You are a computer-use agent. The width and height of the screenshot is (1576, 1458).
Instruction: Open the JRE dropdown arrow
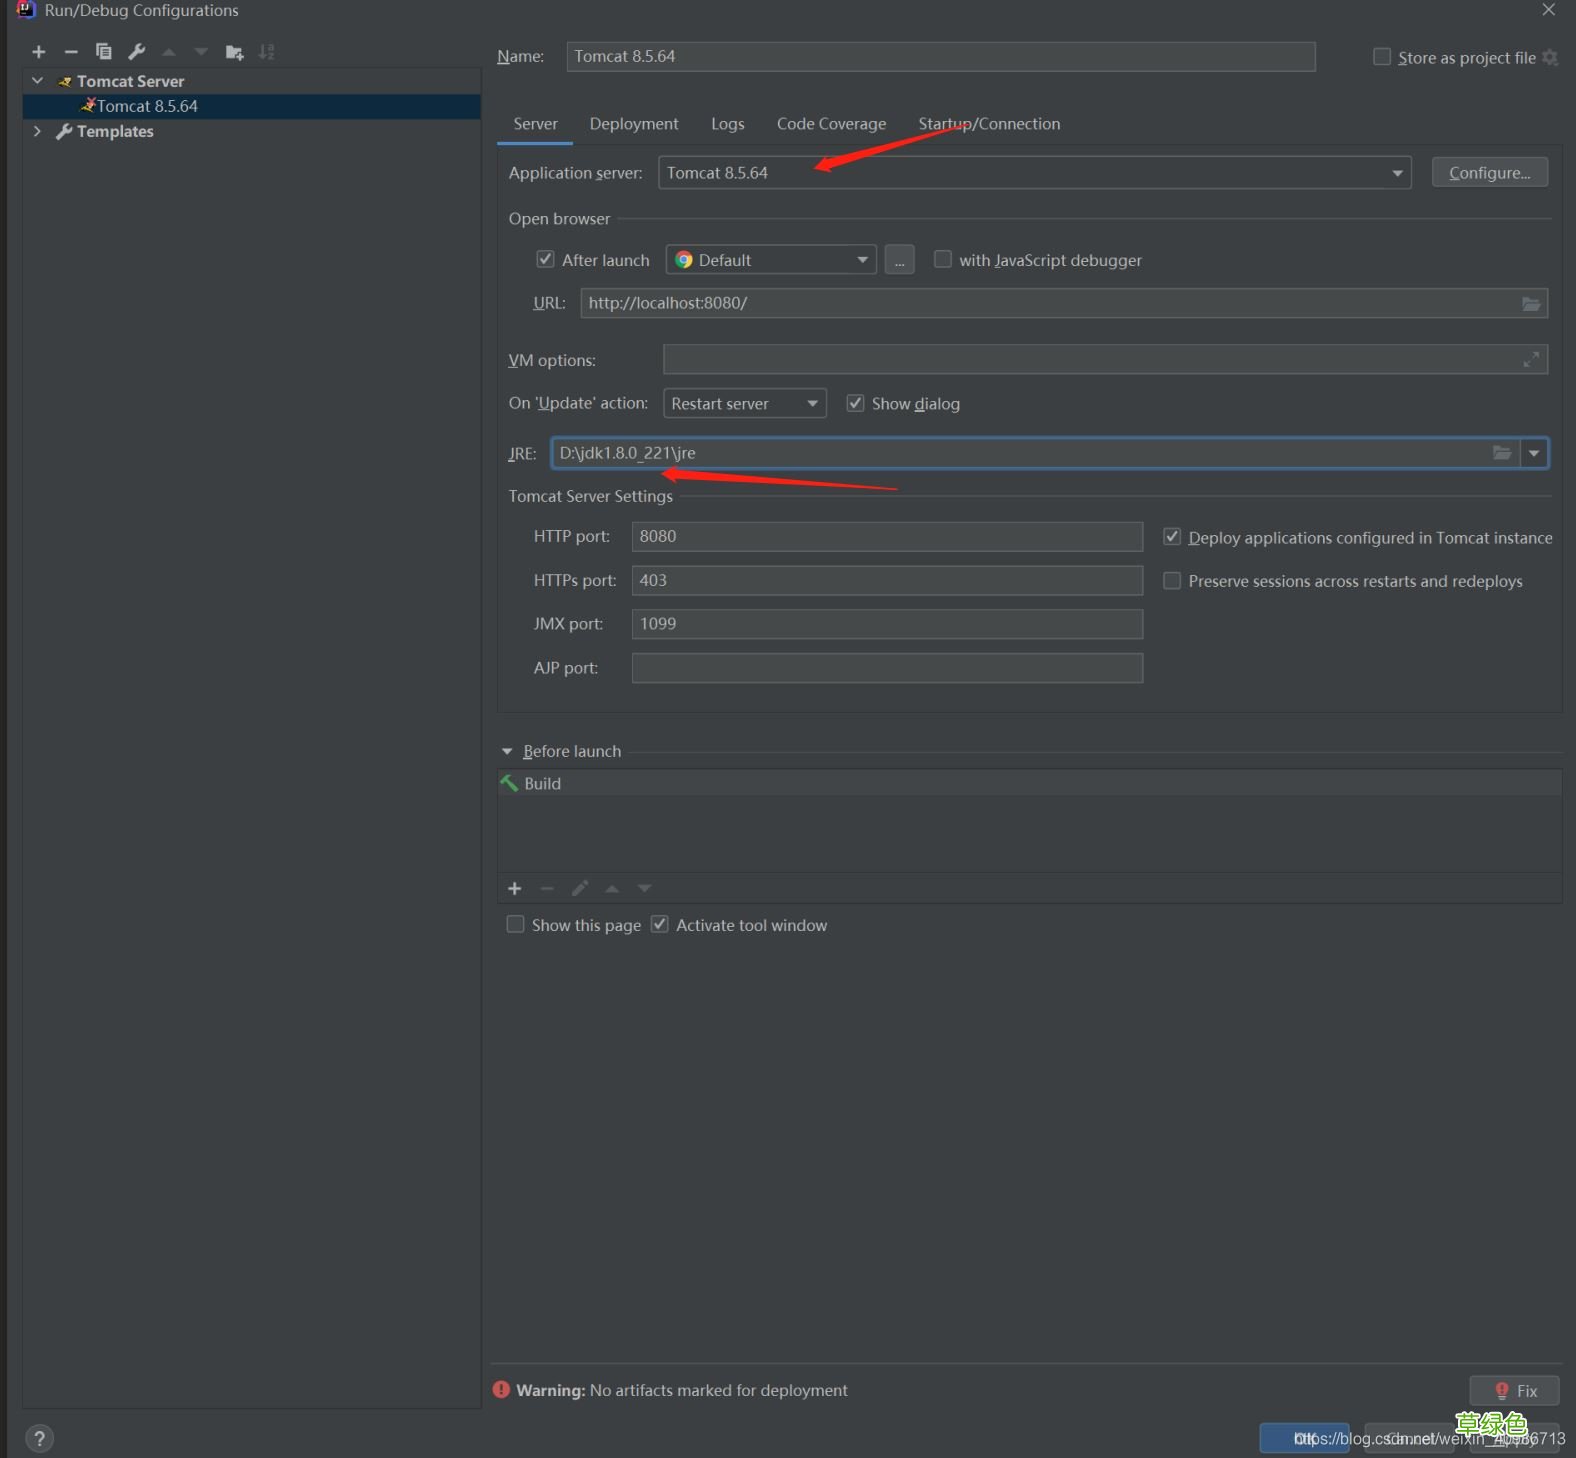coord(1534,453)
